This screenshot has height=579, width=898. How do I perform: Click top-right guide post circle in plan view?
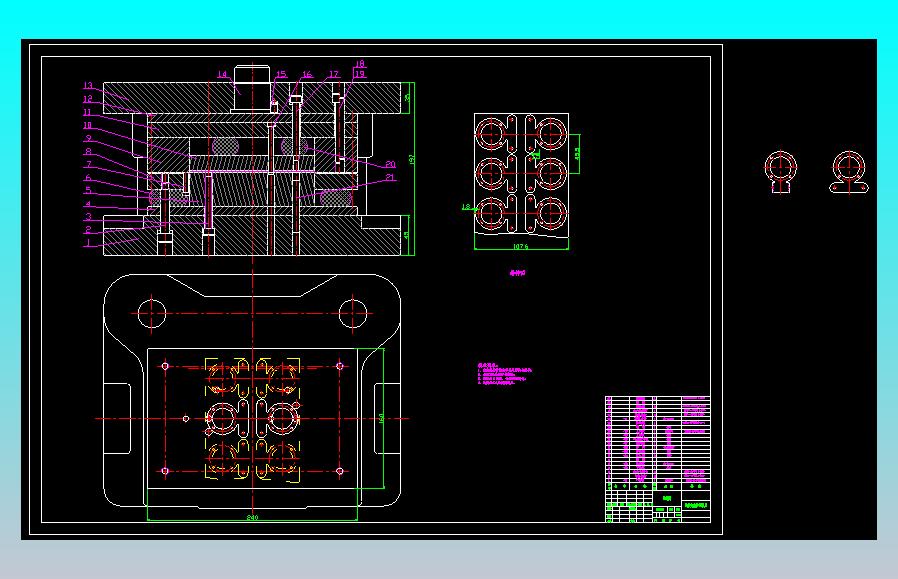pos(353,313)
